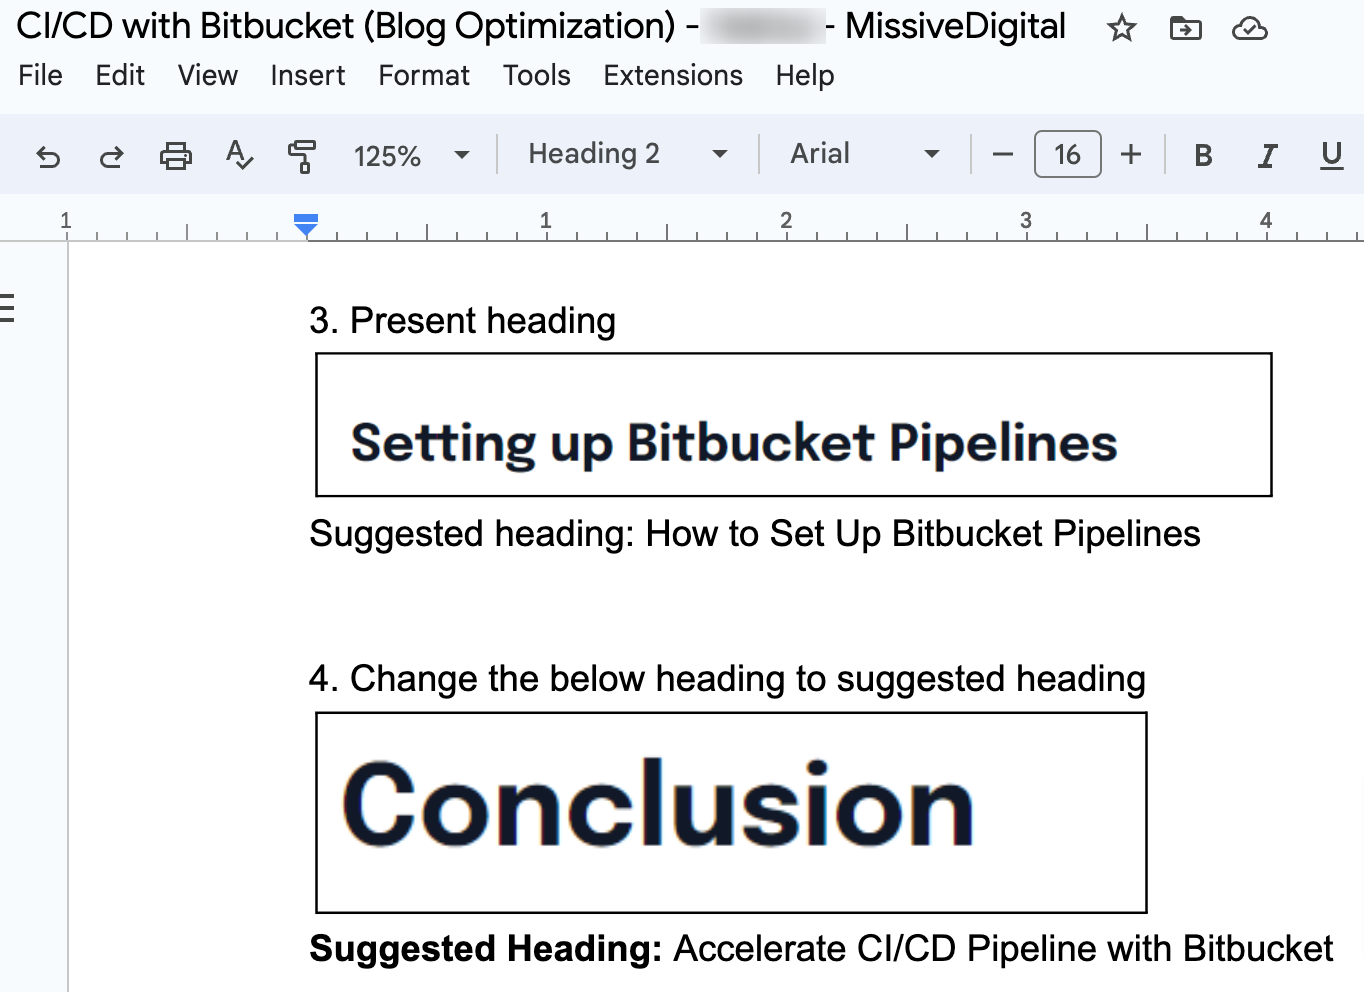
Task: Open the Extensions menu
Action: pos(672,75)
